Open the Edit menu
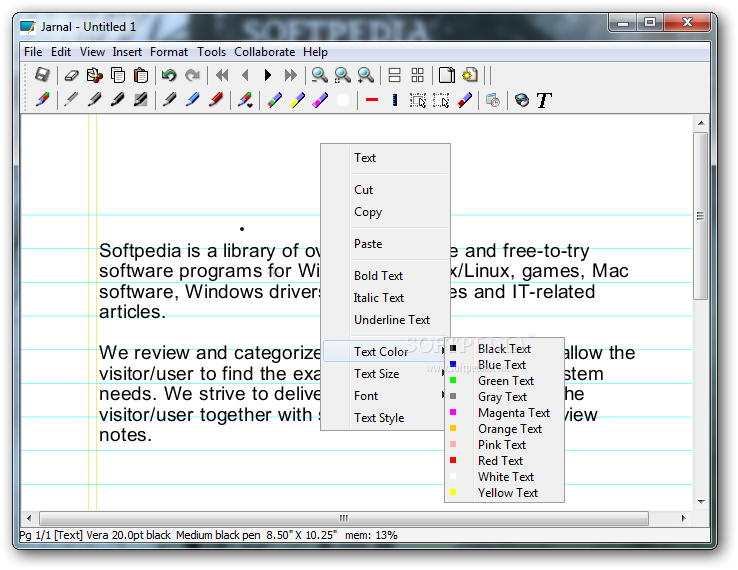 click(x=61, y=52)
